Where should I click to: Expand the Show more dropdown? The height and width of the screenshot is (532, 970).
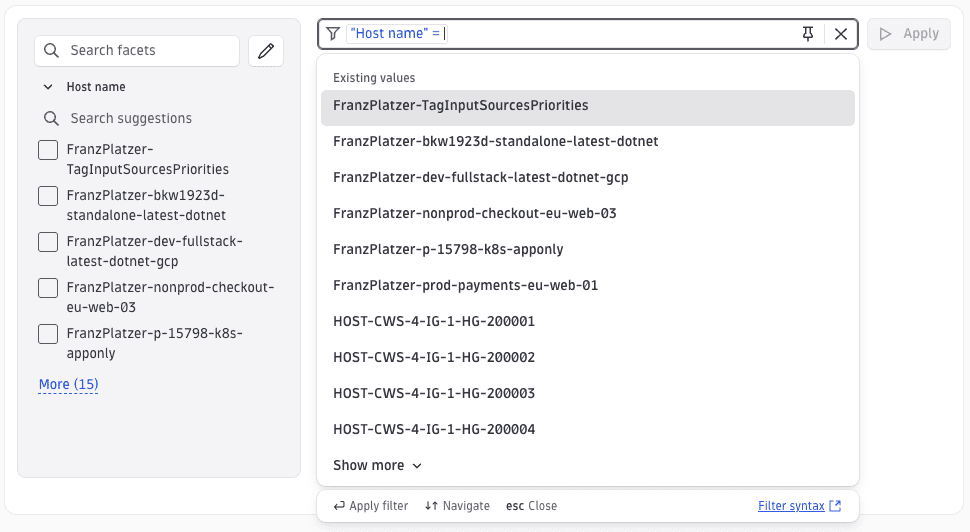tap(377, 465)
